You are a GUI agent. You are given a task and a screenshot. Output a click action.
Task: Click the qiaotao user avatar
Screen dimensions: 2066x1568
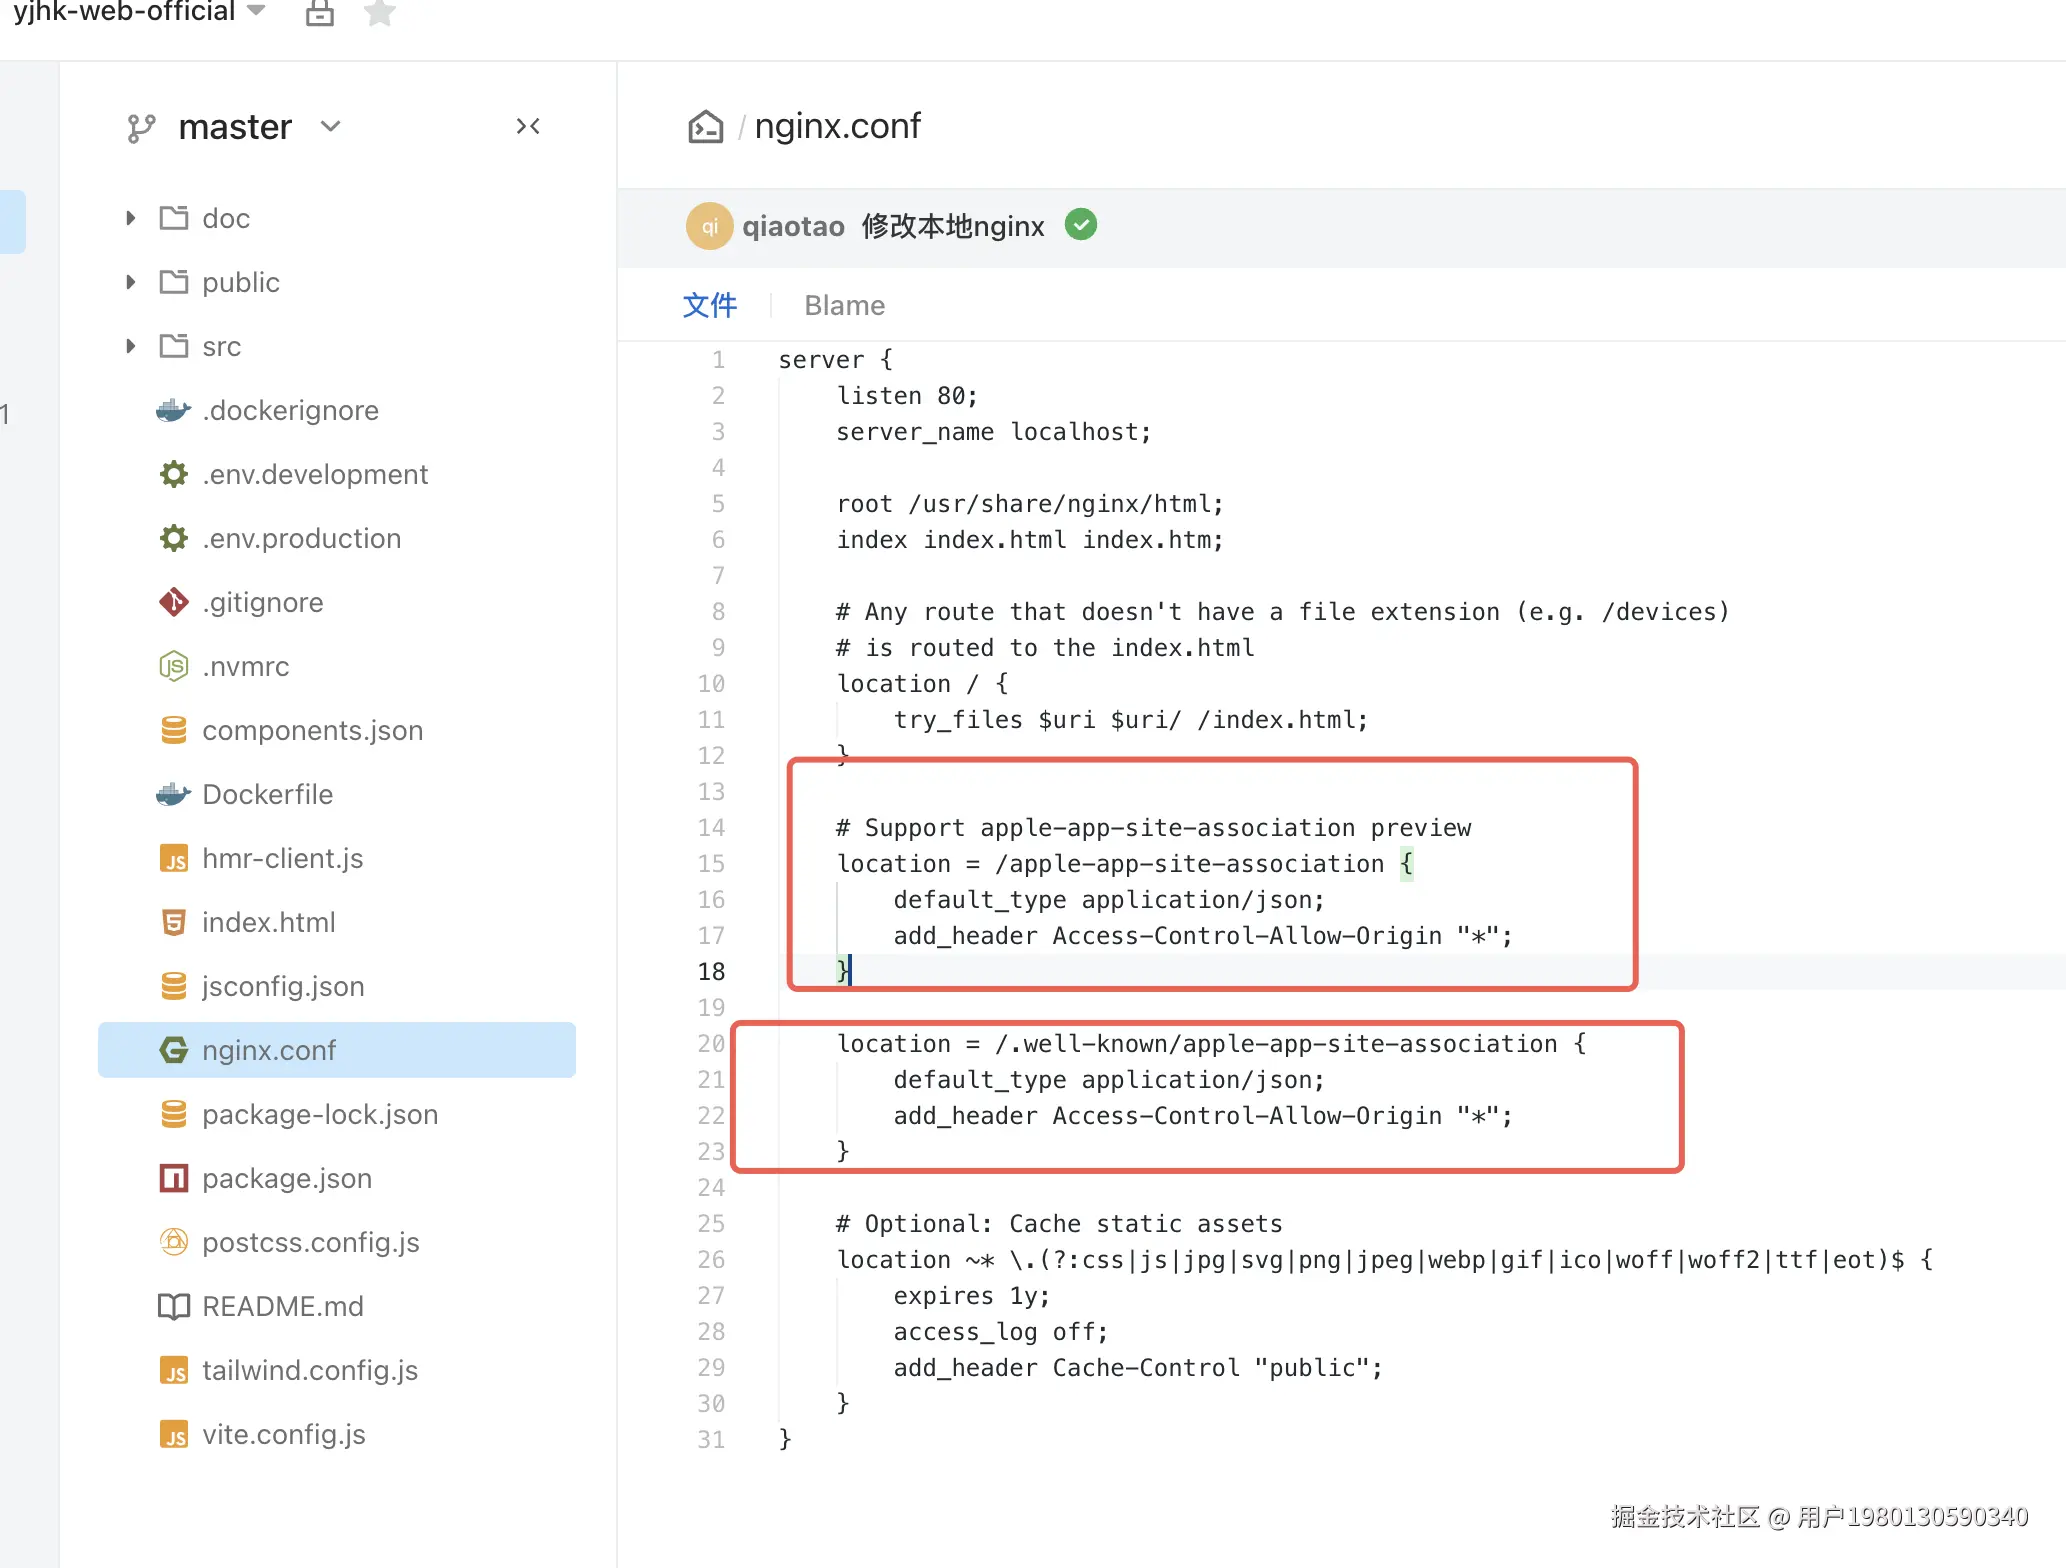709,226
